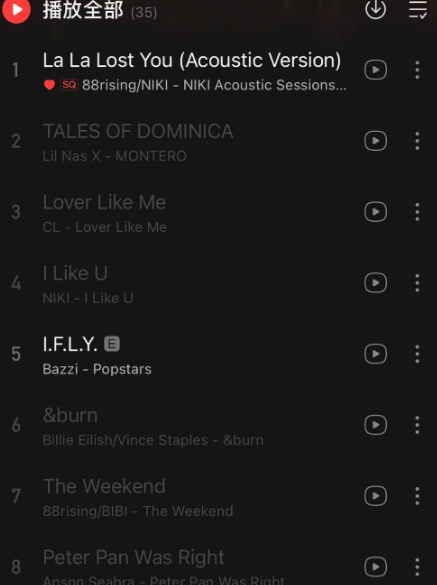The width and height of the screenshot is (437, 585).
Task: Toggle red heart on La La Lost You
Action: tap(49, 85)
